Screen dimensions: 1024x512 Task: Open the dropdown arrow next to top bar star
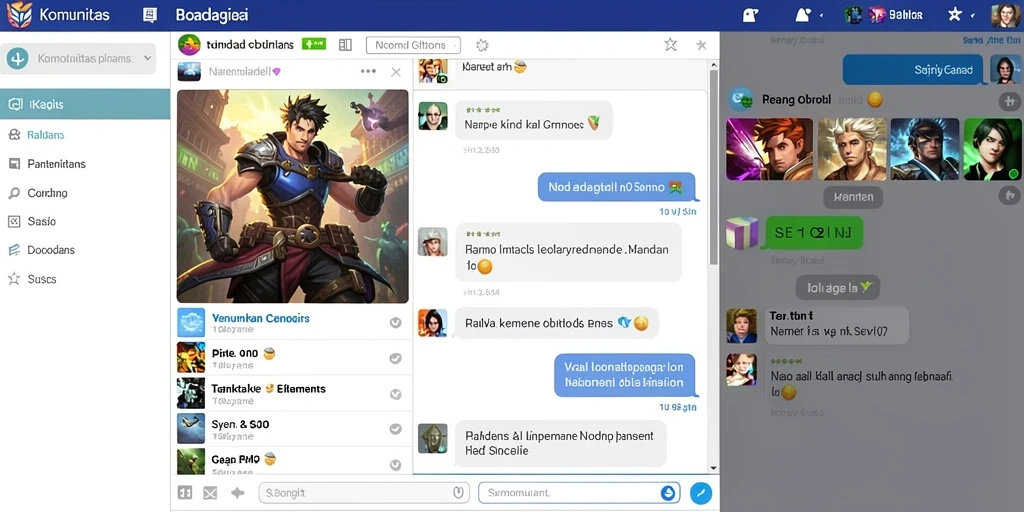pos(973,15)
